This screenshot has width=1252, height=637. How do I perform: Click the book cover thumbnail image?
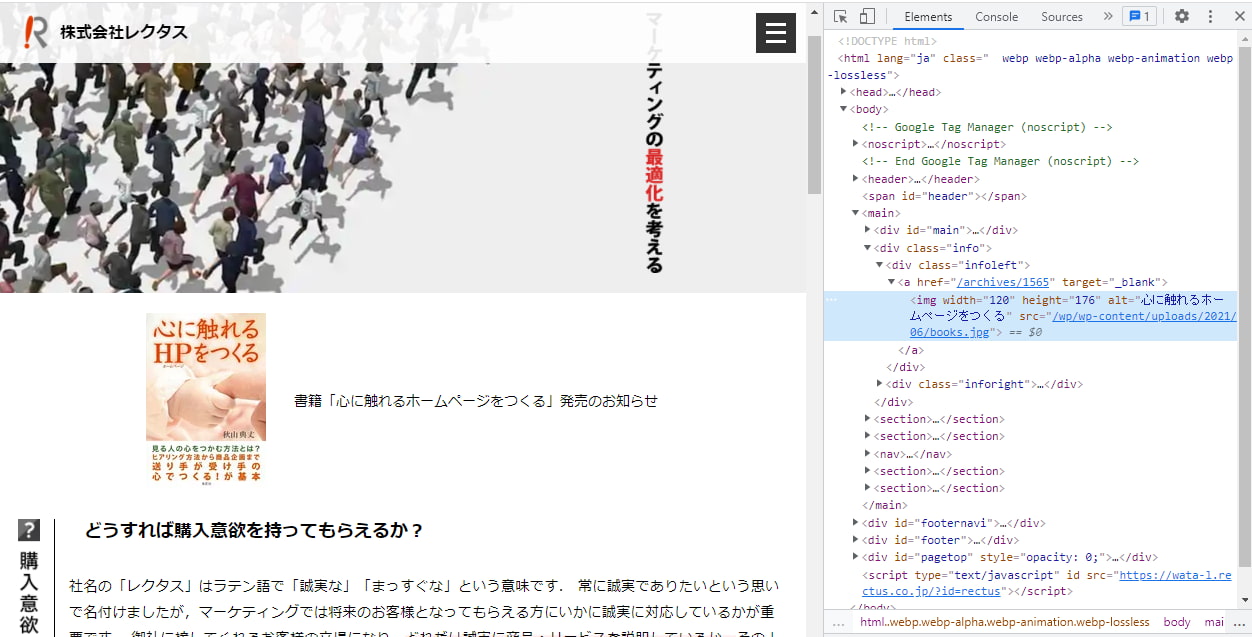206,398
